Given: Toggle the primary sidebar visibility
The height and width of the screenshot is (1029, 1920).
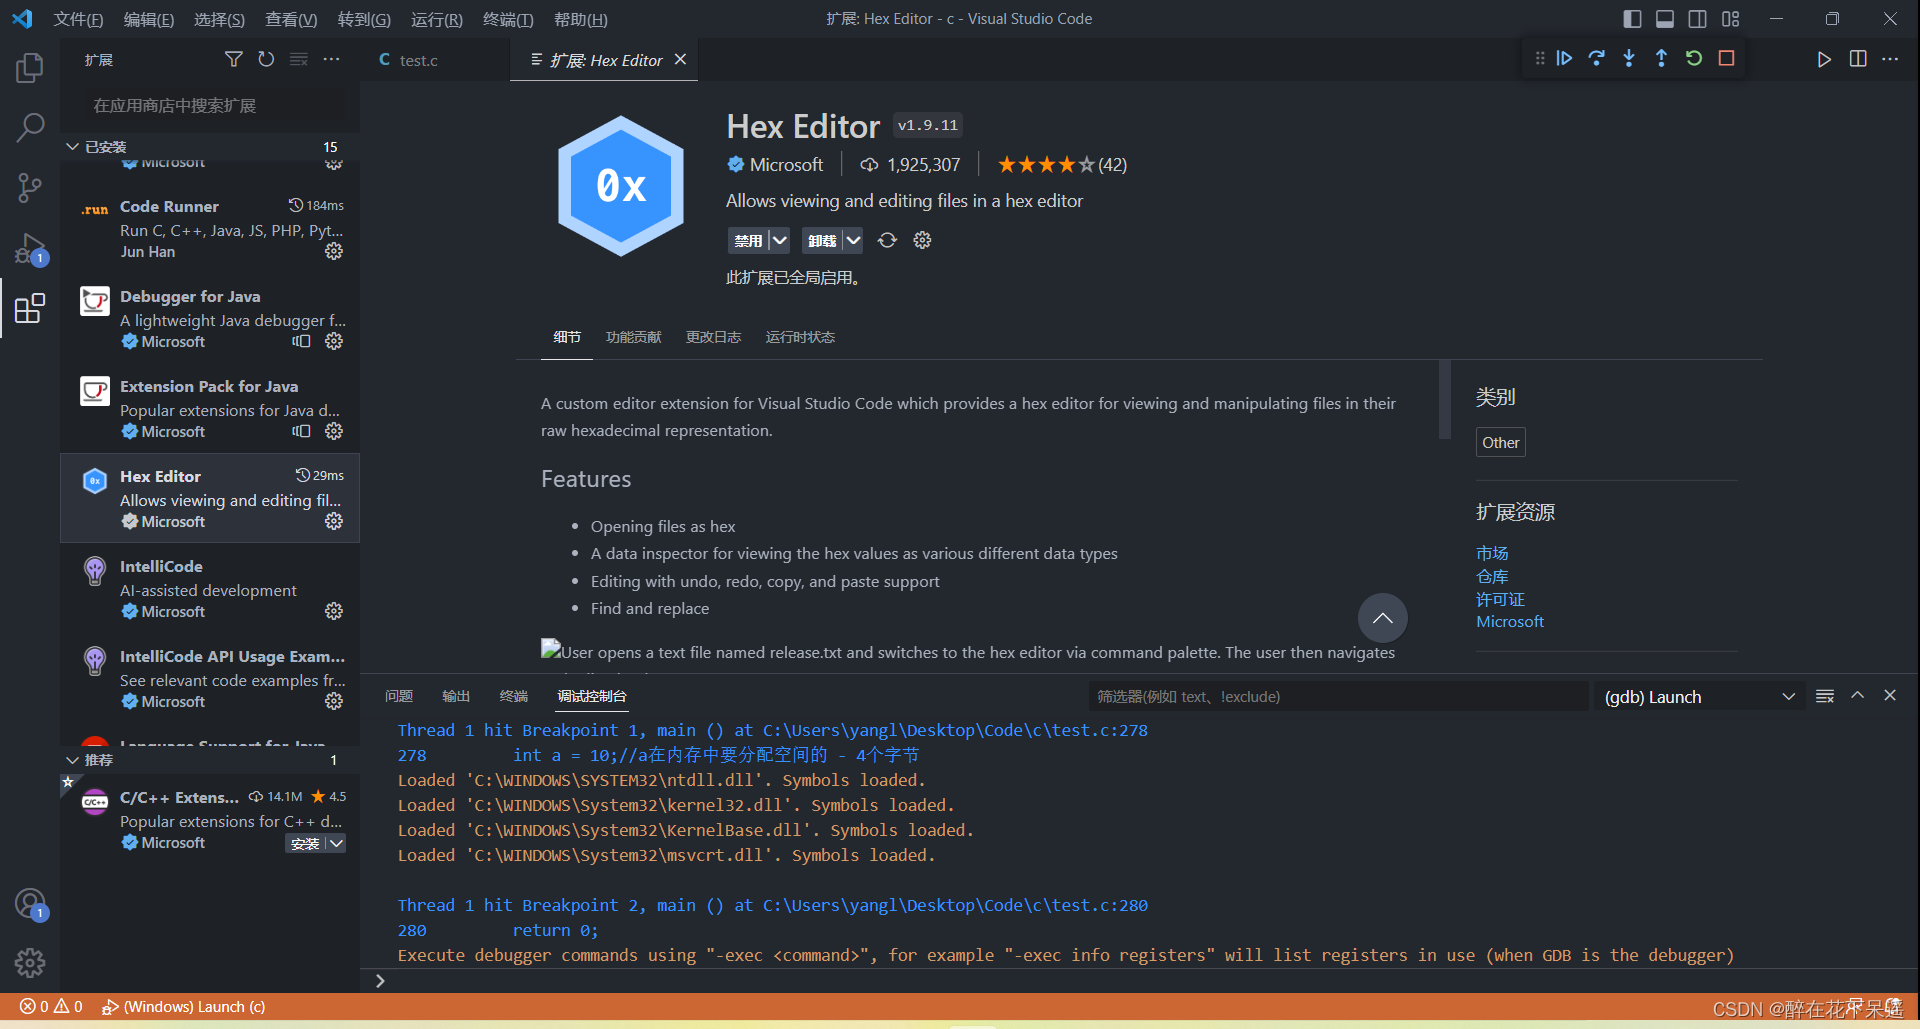Looking at the screenshot, I should tap(1632, 18).
